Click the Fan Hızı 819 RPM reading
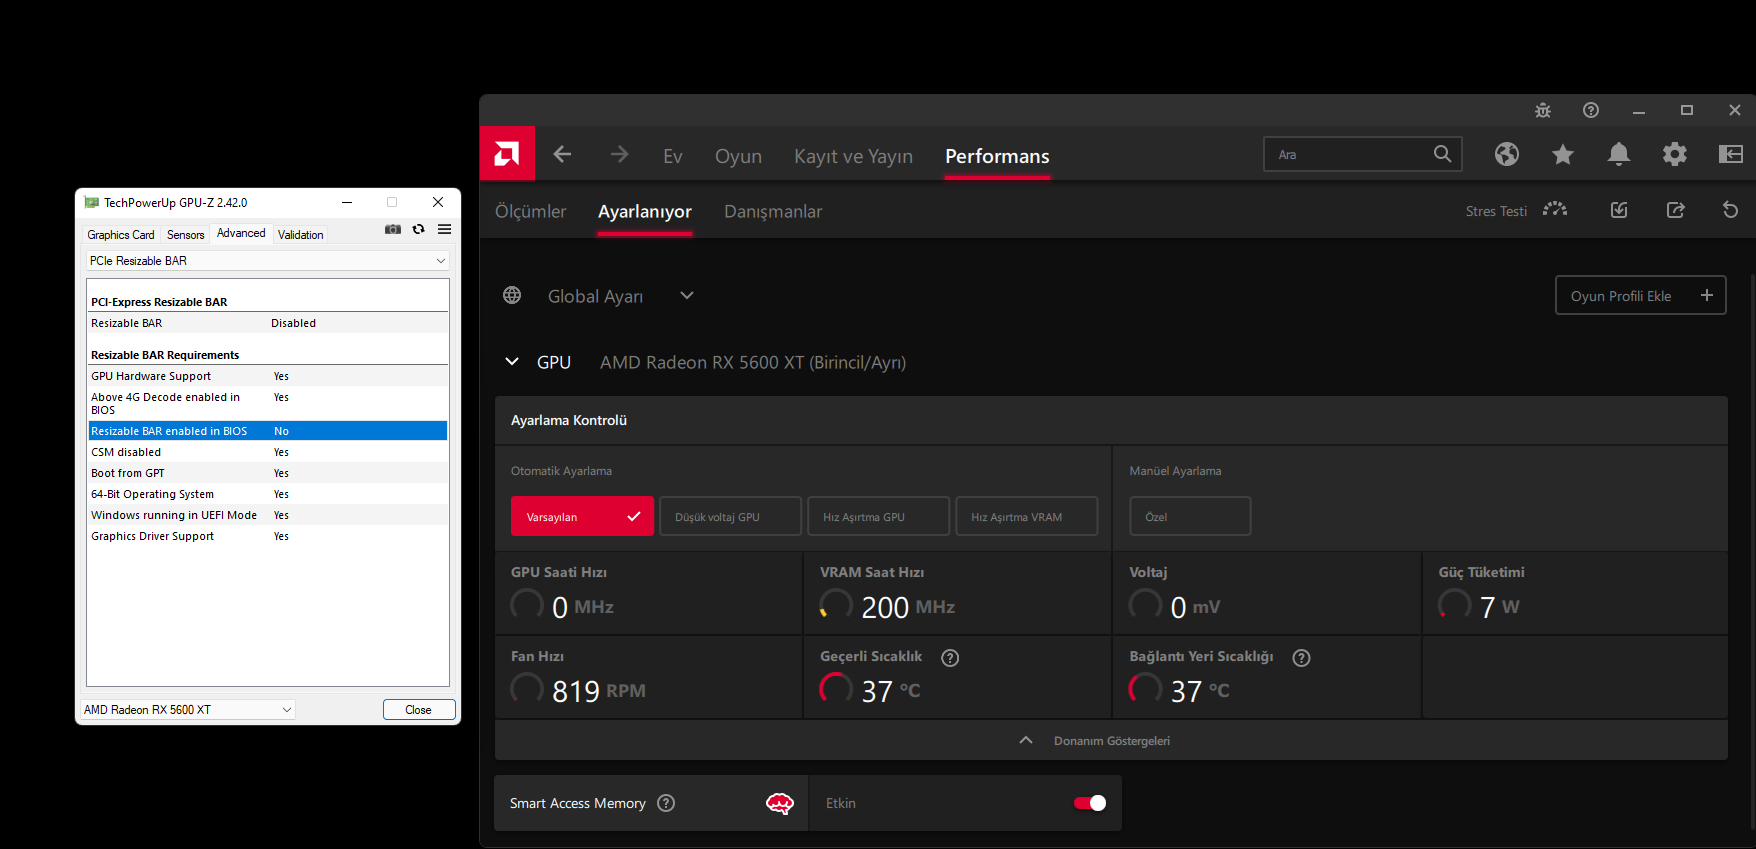1756x849 pixels. coord(598,691)
